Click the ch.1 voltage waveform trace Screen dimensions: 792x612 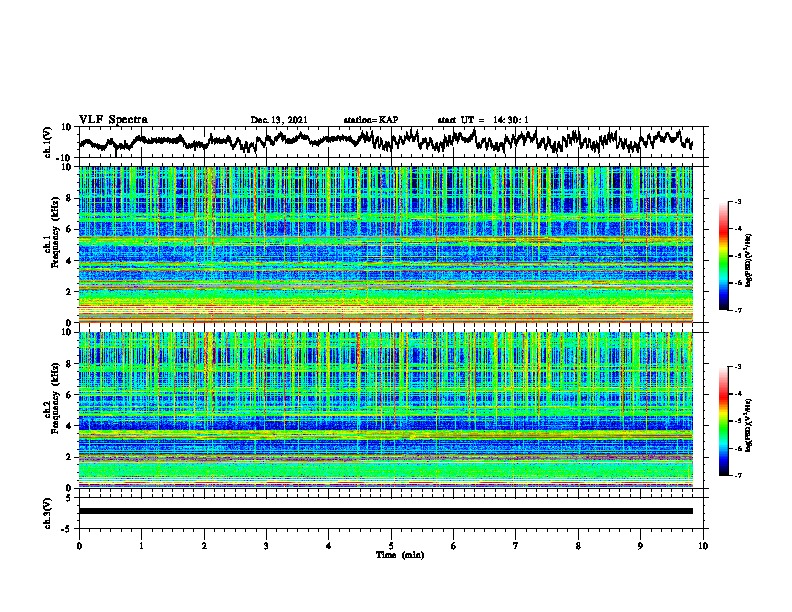(x=386, y=140)
